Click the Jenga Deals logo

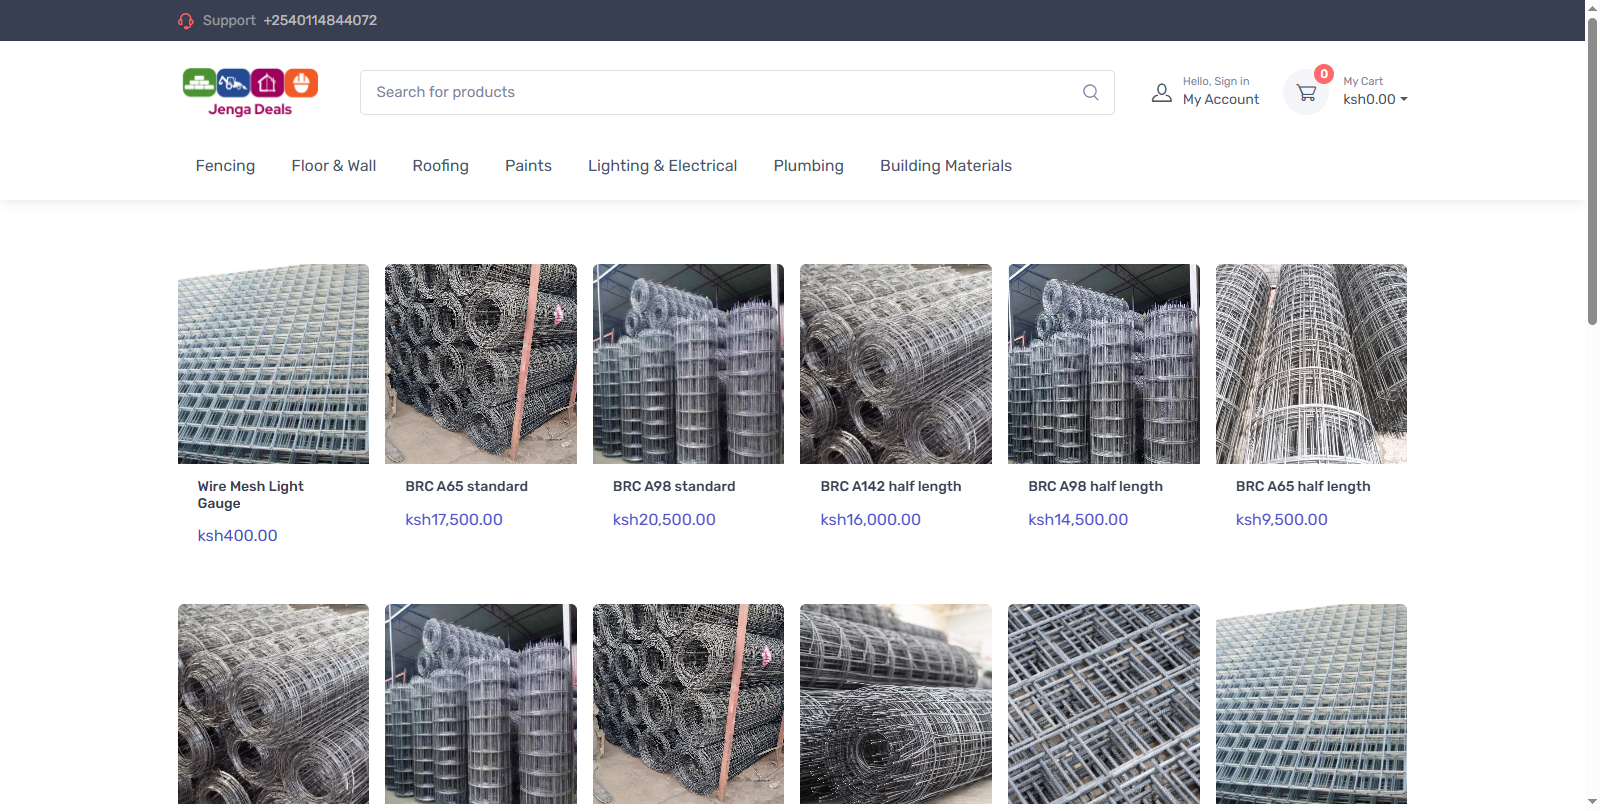(250, 92)
